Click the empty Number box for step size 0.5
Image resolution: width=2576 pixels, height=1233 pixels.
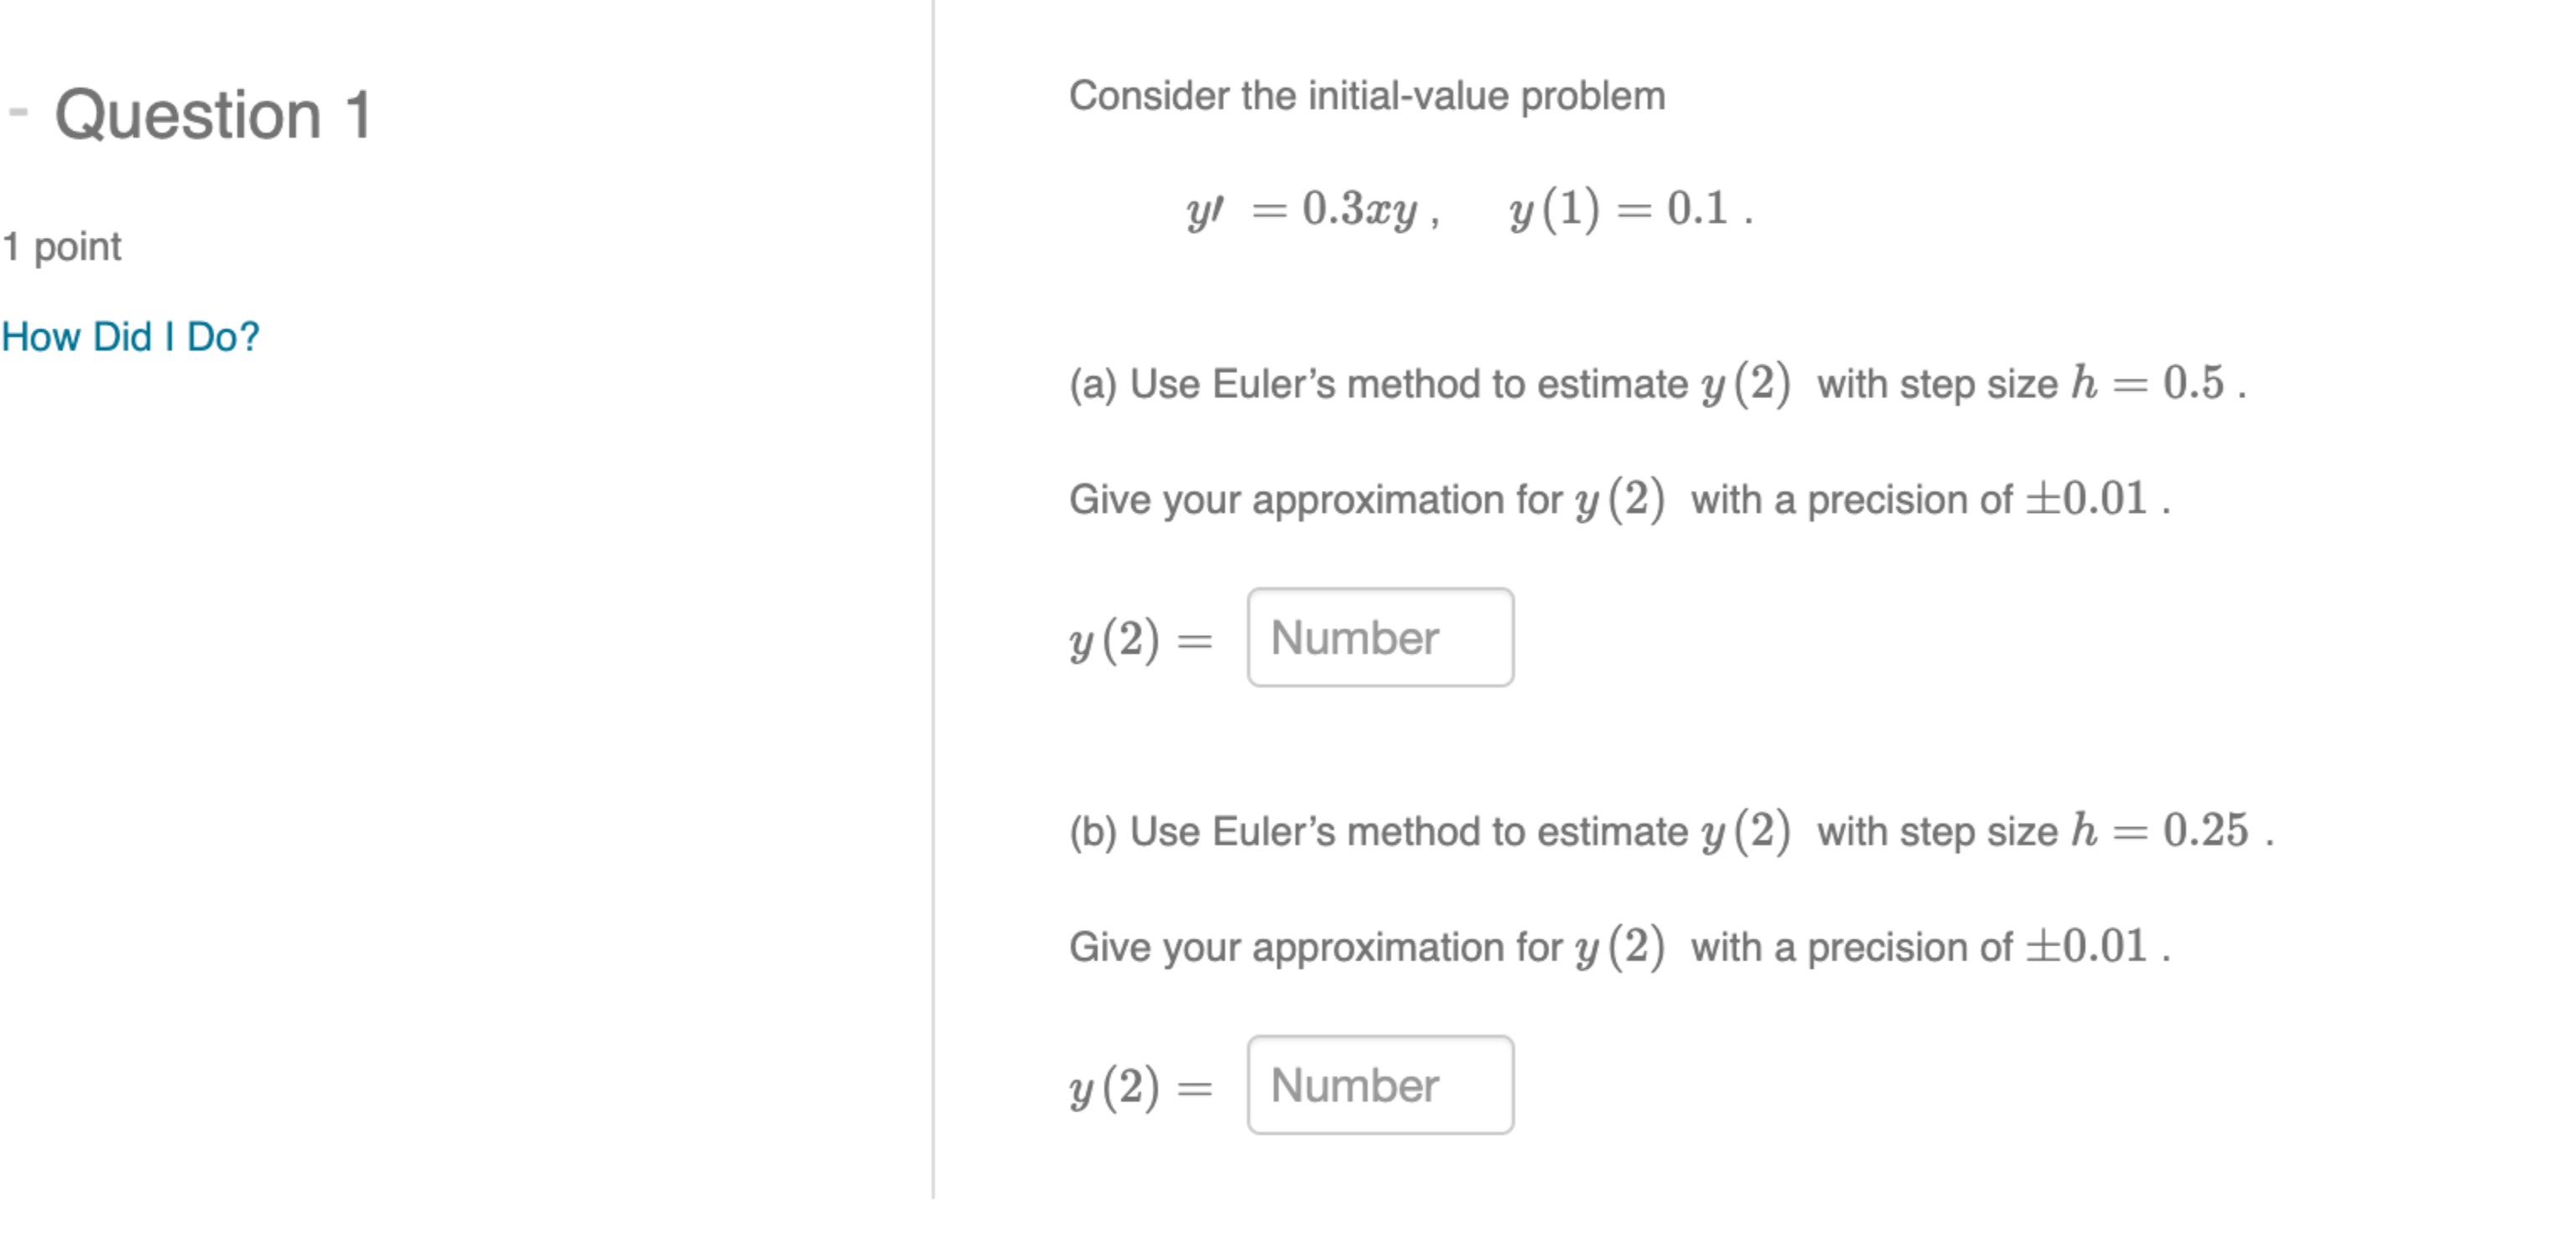pos(1380,637)
